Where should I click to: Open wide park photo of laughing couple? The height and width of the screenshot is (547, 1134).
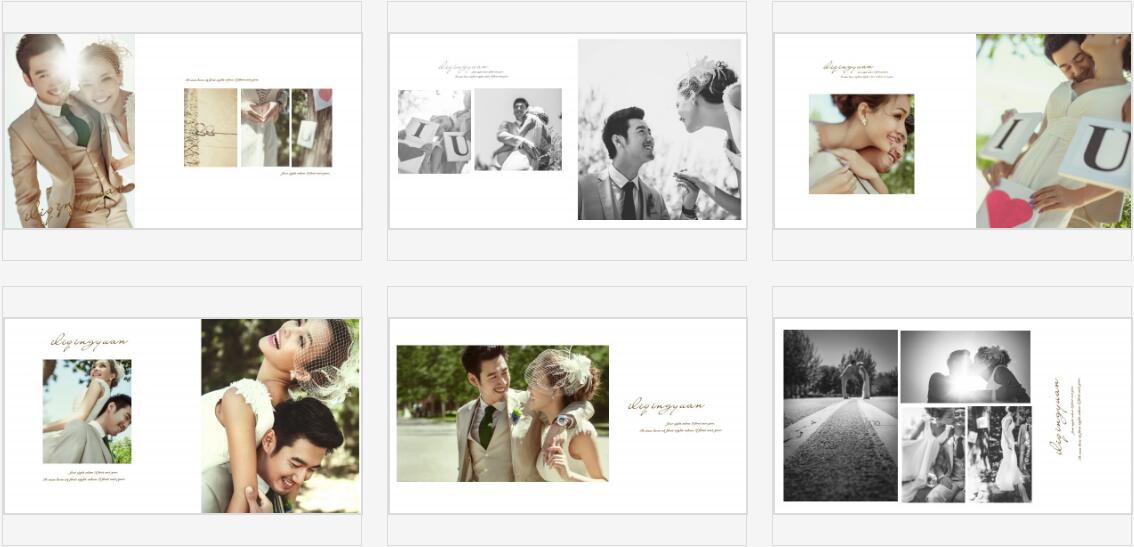(502, 413)
